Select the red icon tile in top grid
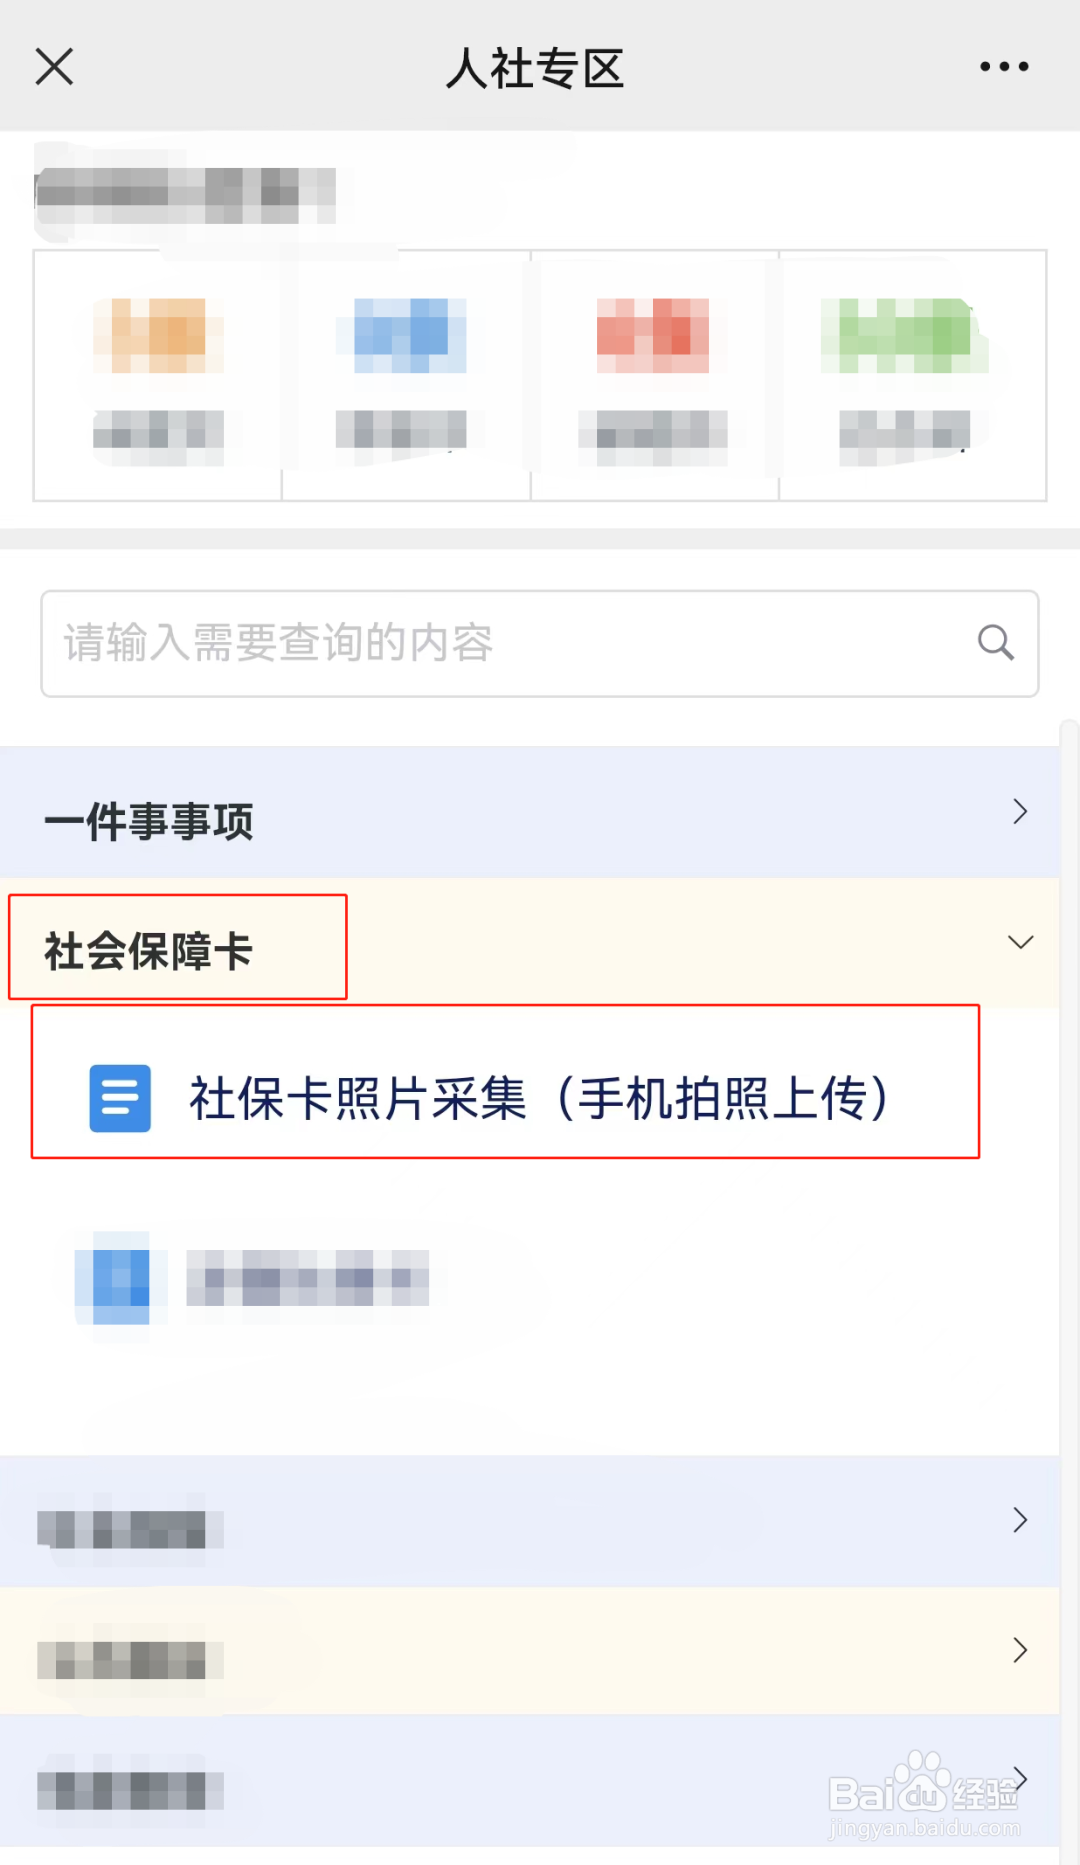1080x1865 pixels. pyautogui.click(x=655, y=376)
